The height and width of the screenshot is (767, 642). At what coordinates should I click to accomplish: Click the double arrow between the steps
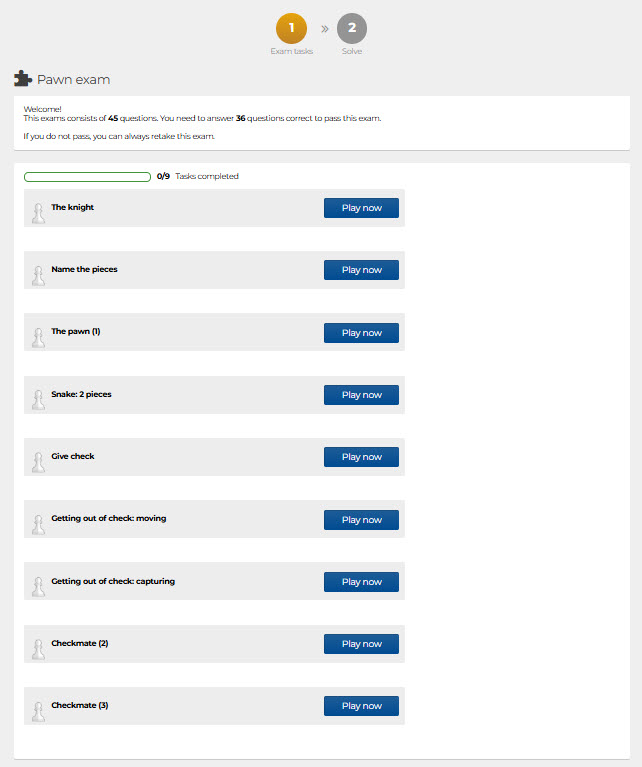(324, 28)
